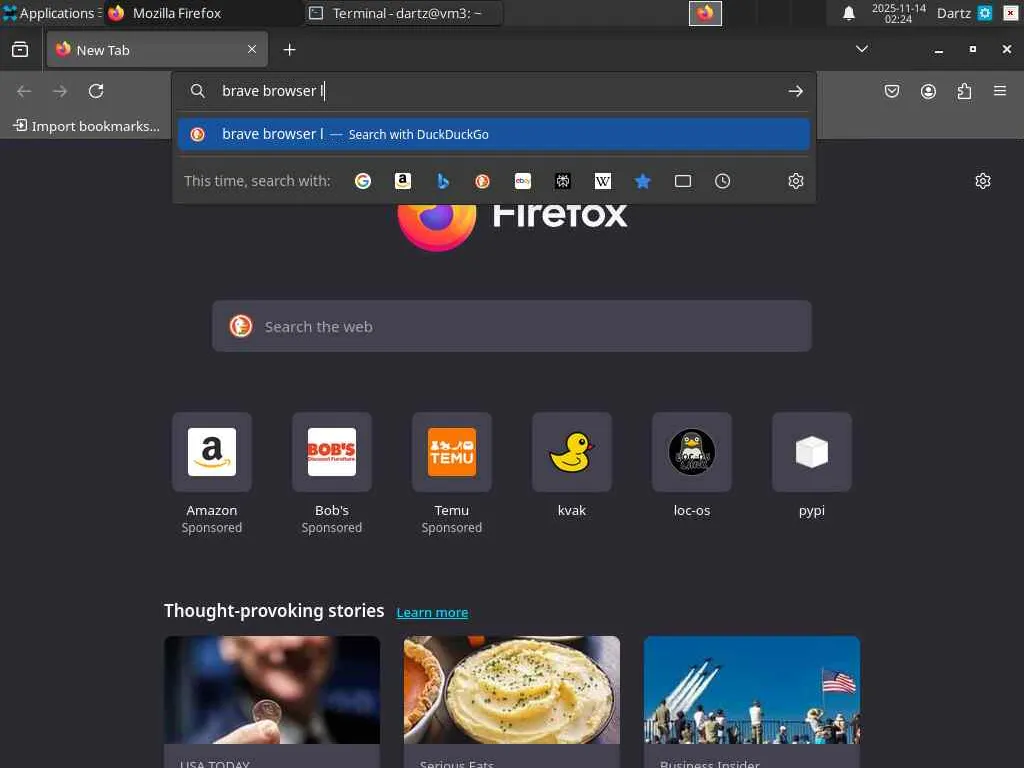Open the USA TODAY coin story card
The width and height of the screenshot is (1024, 768).
272,701
